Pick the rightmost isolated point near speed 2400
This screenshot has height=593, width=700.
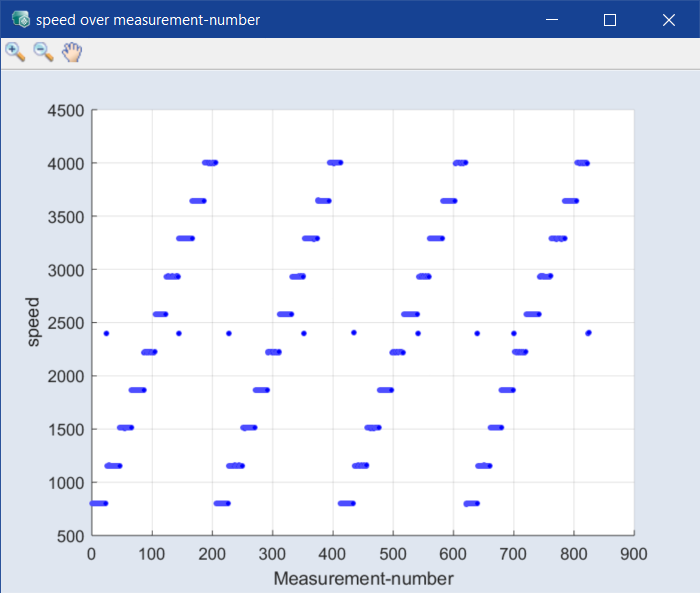point(588,333)
